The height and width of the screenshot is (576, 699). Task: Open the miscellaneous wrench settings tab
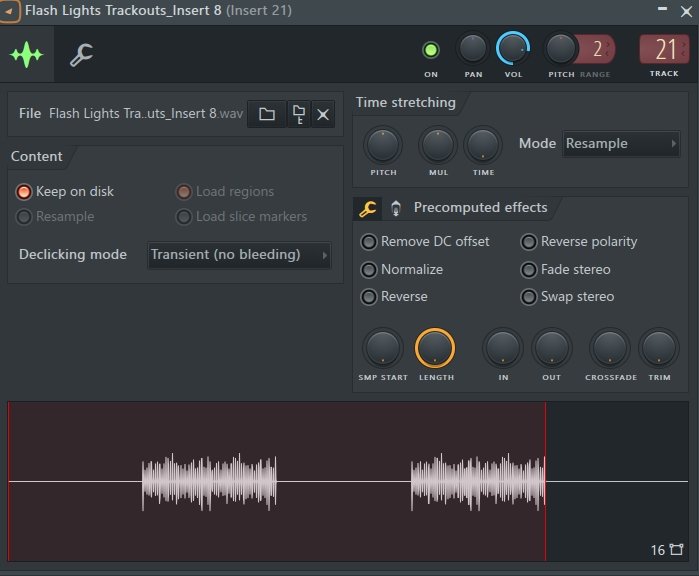click(81, 55)
